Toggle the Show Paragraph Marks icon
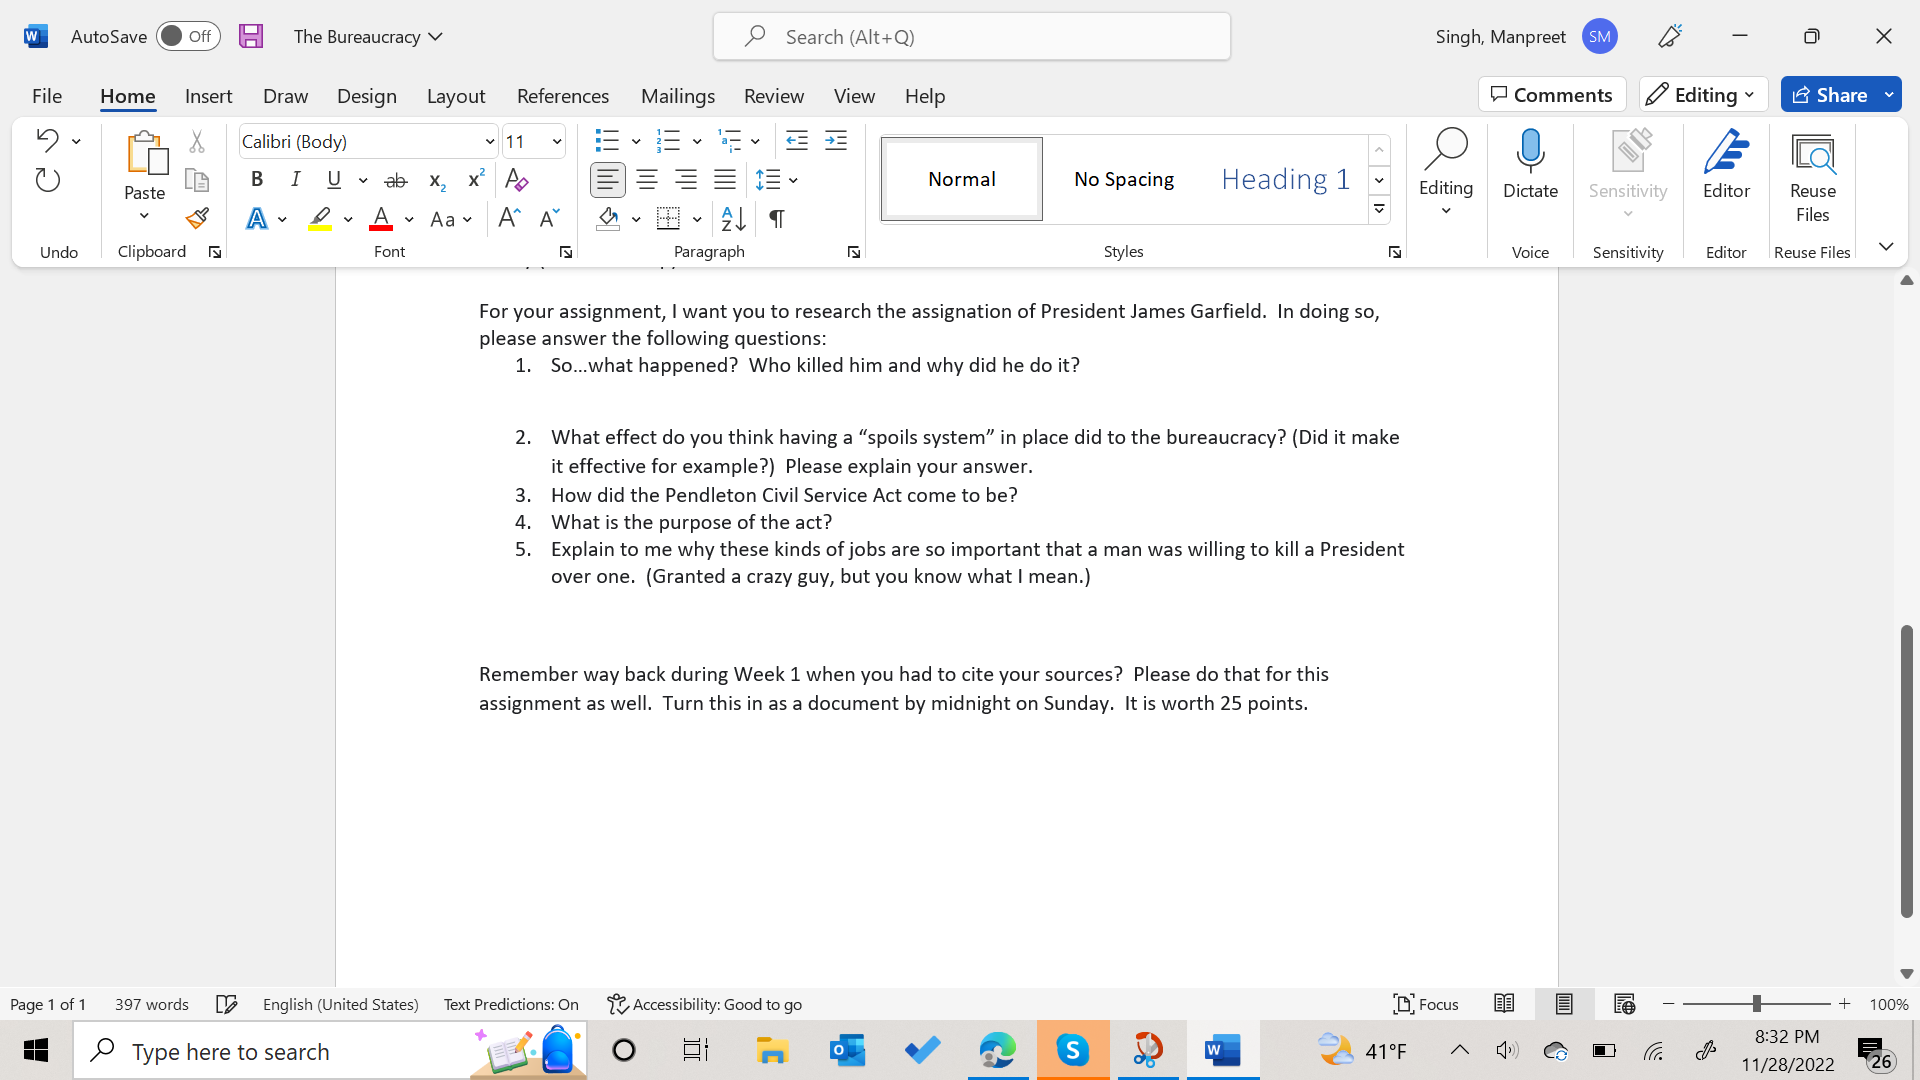The width and height of the screenshot is (1920, 1080). [x=778, y=219]
